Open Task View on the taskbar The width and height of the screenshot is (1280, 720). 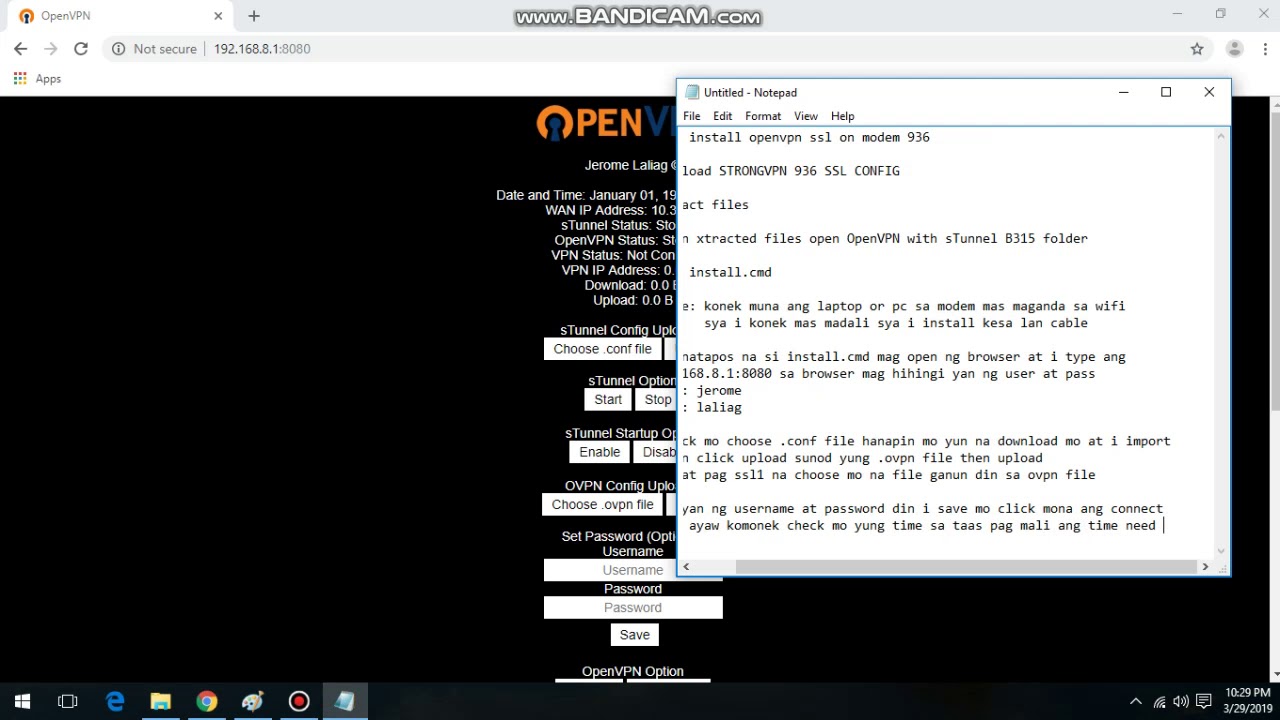click(68, 702)
